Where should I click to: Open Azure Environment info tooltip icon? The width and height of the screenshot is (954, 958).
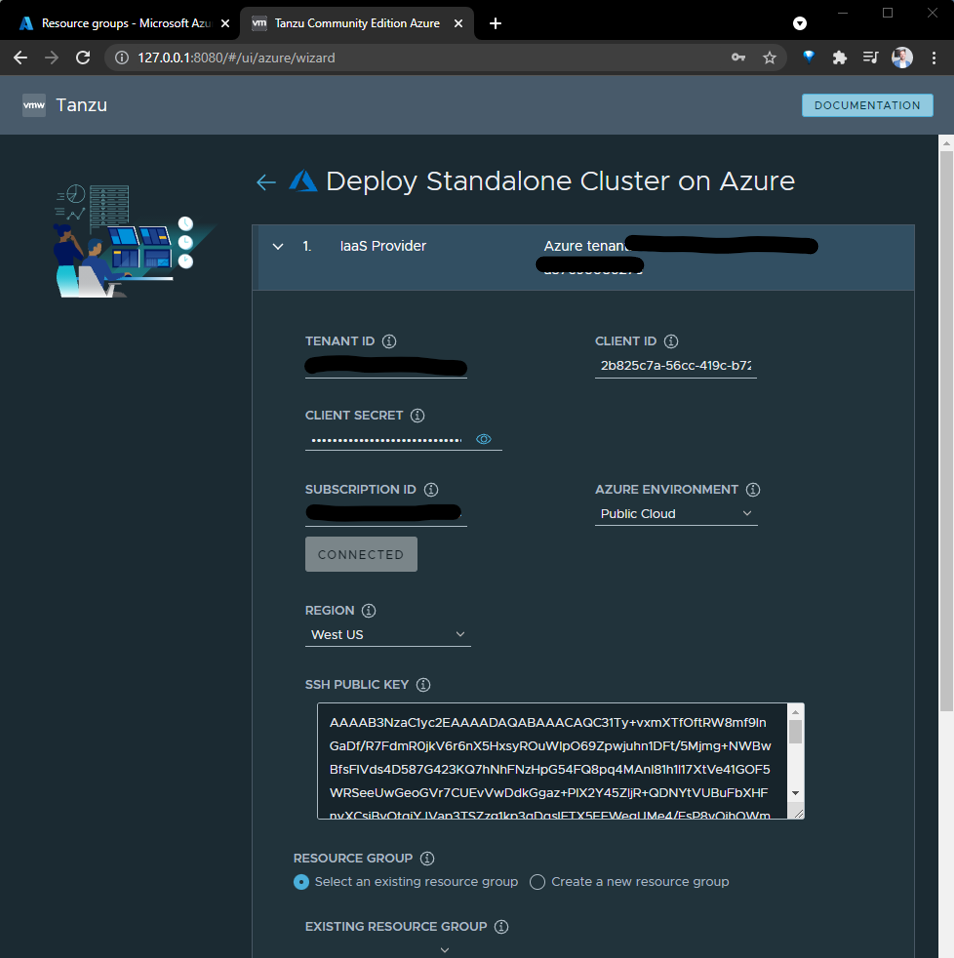point(754,489)
